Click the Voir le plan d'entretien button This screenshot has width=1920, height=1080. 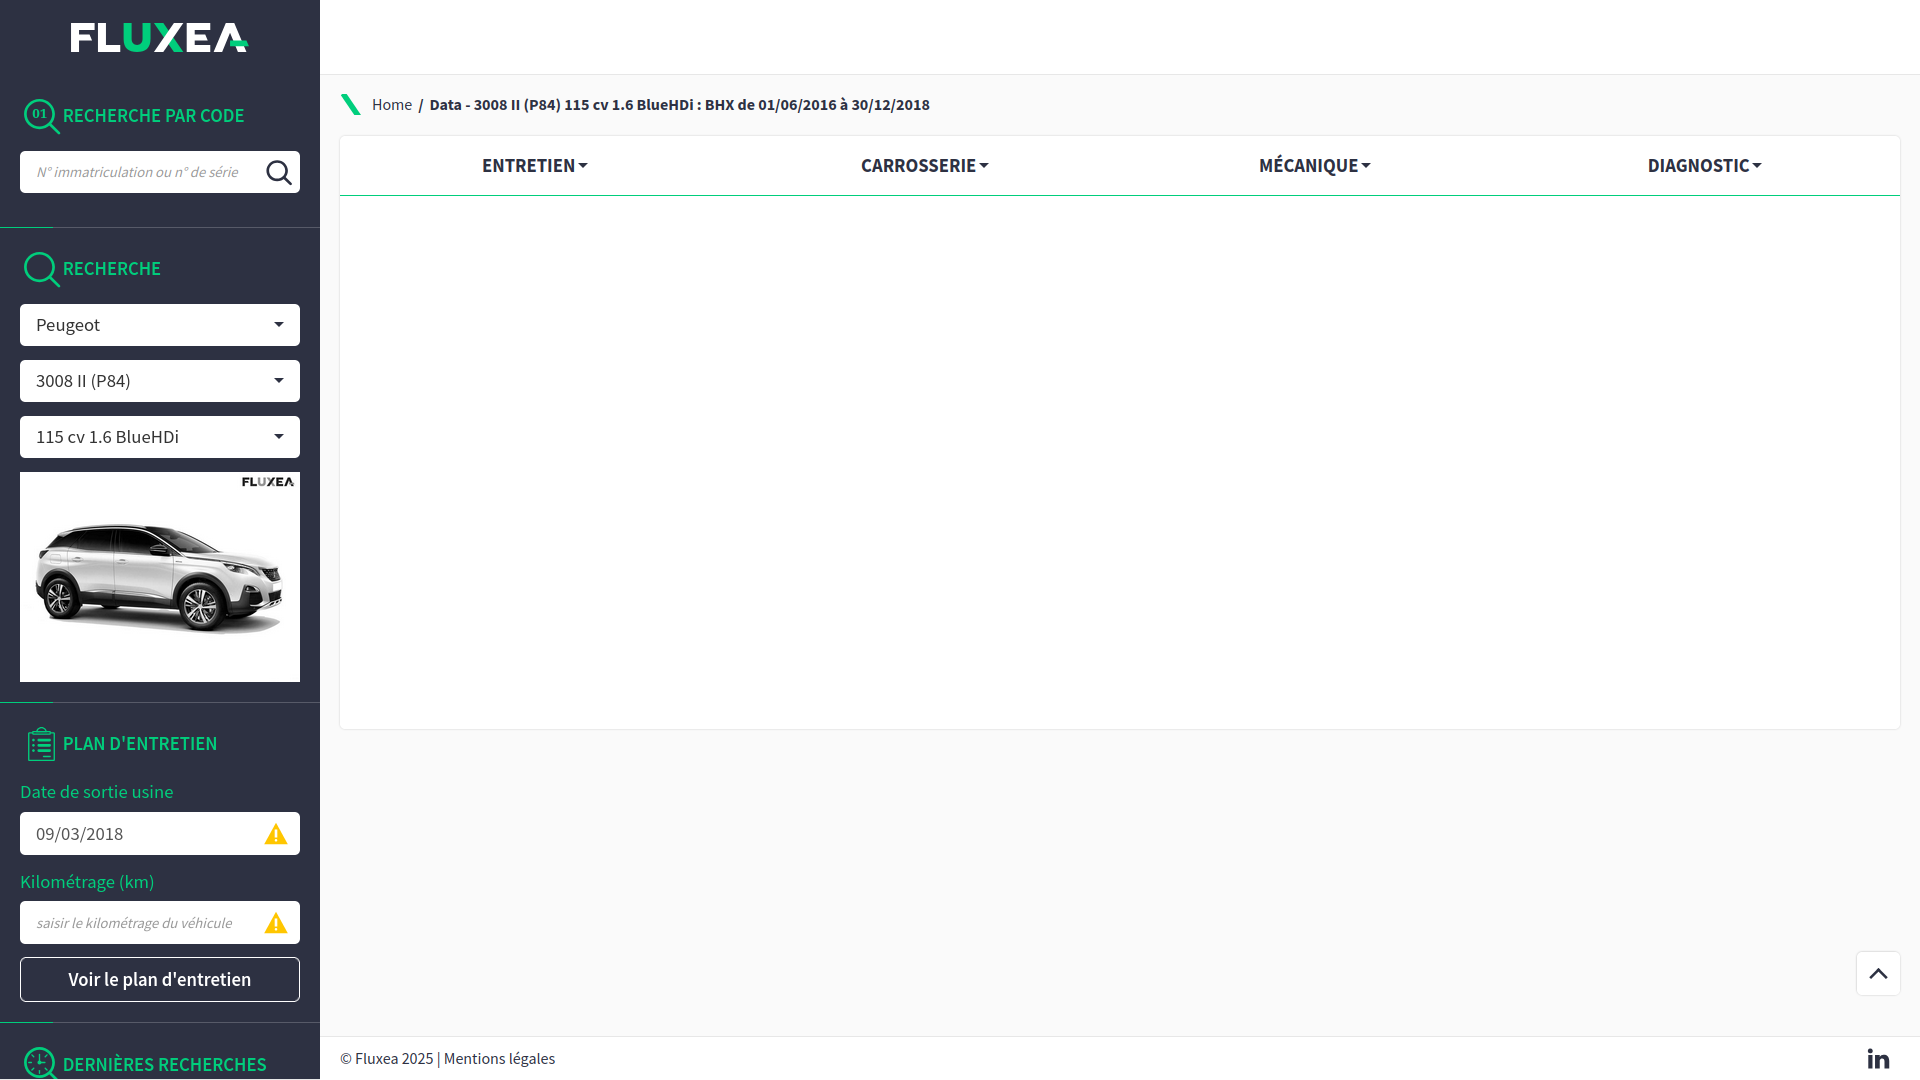(160, 979)
